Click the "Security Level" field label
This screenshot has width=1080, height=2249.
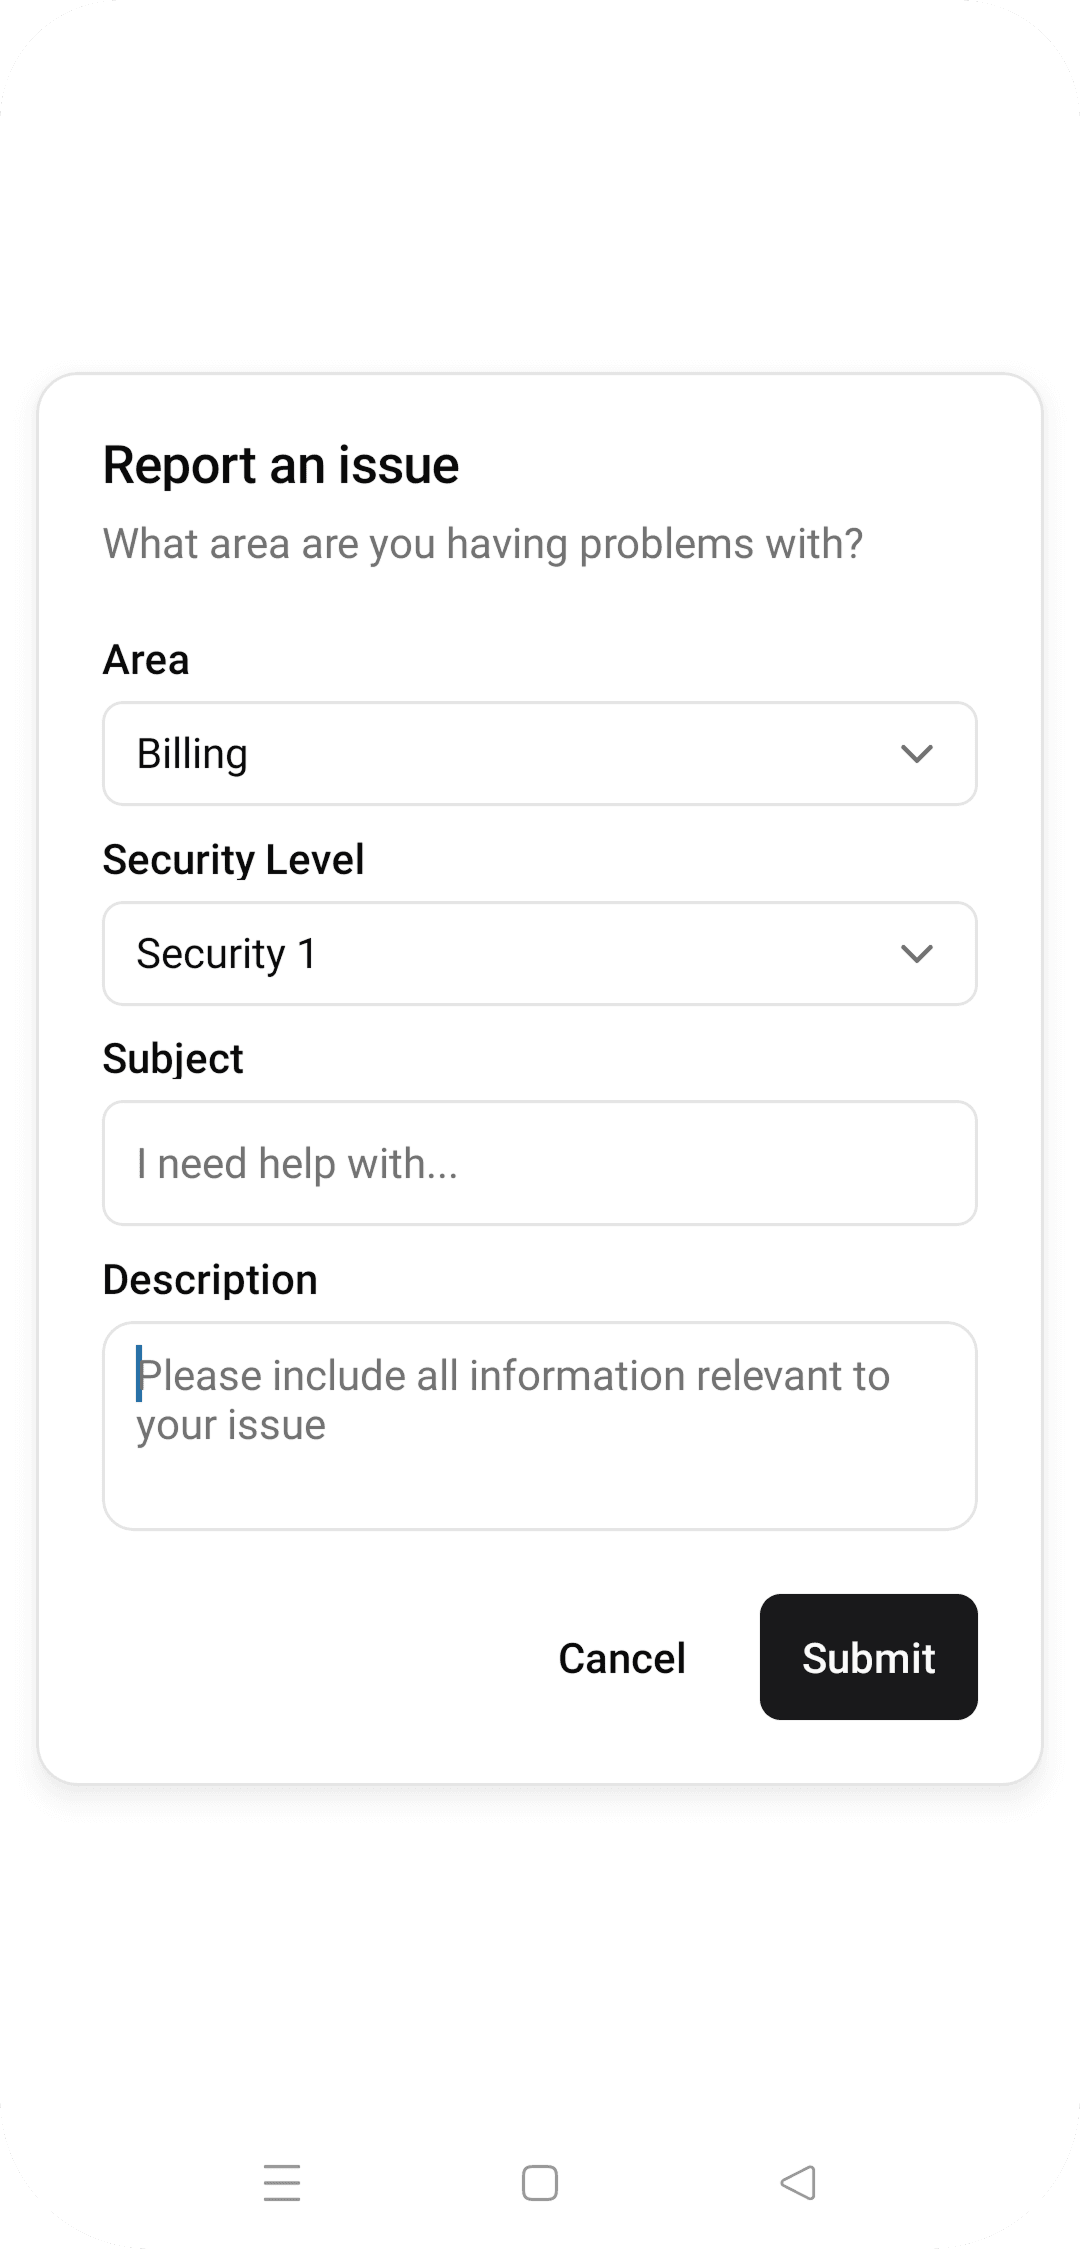[233, 860]
